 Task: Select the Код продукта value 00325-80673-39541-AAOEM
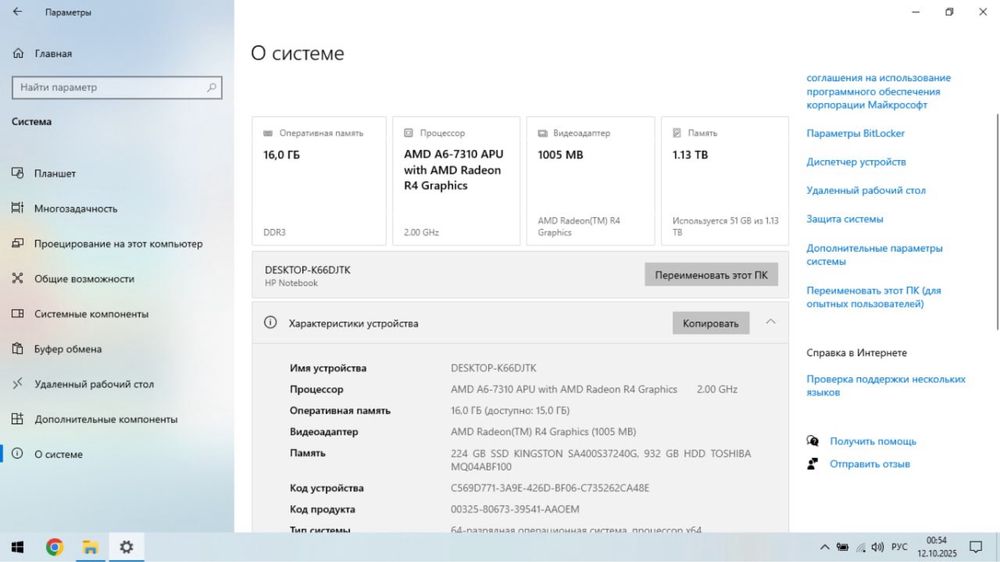tap(515, 509)
